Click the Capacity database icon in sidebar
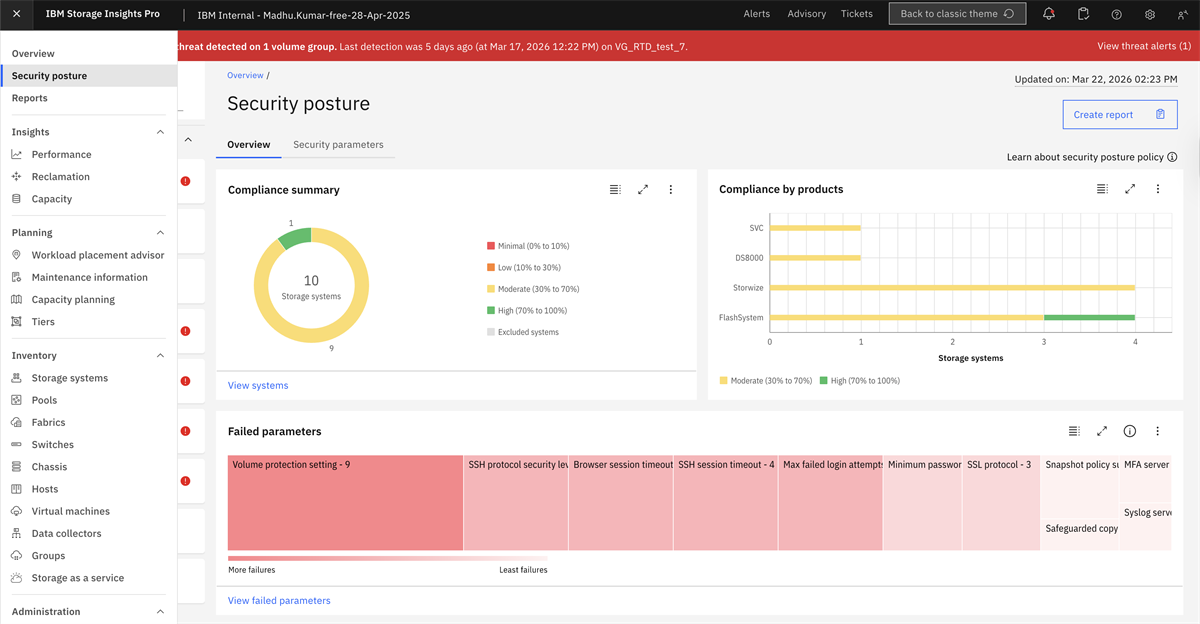Screen dimensions: 1200x624 (16, 199)
